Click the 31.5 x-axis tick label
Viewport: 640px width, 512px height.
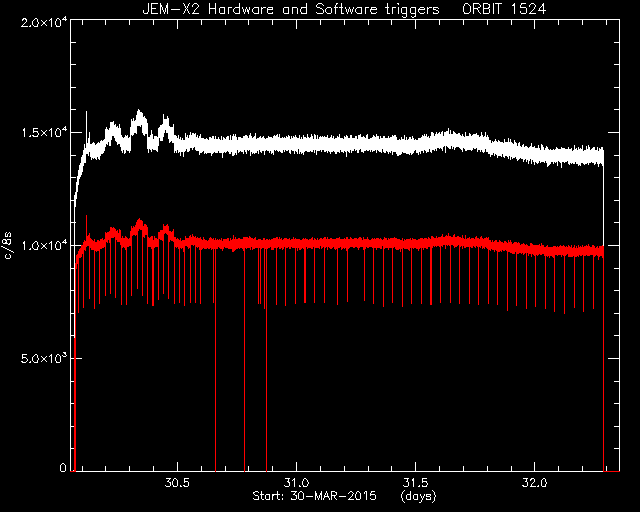pos(416,483)
